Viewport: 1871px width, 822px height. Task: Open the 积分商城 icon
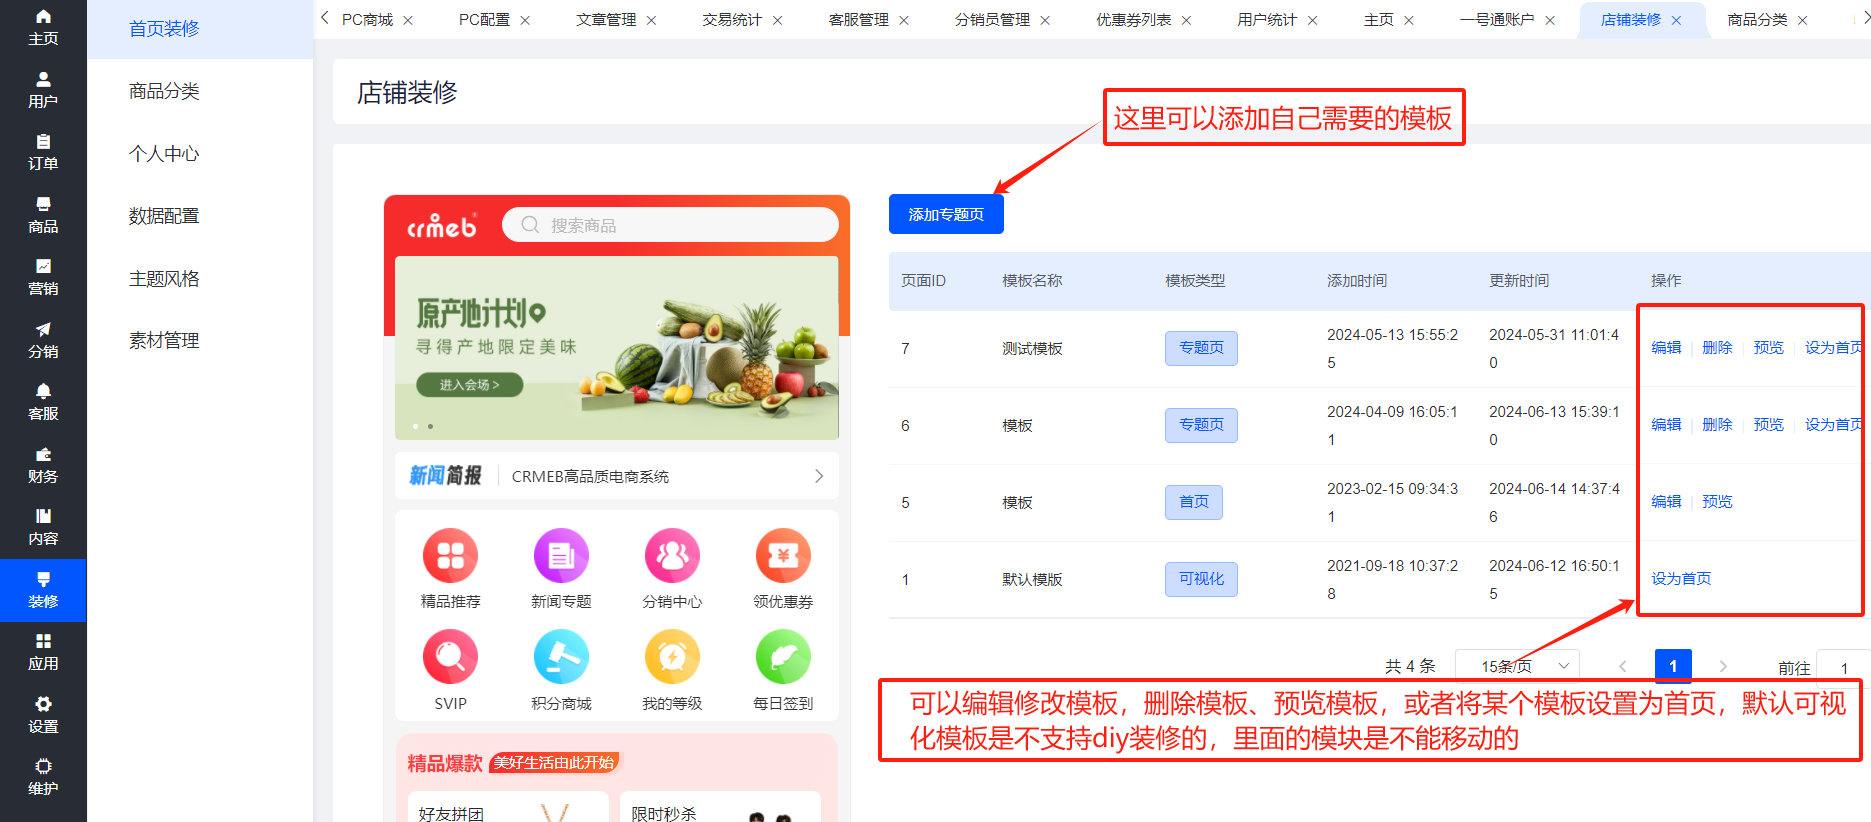click(561, 657)
